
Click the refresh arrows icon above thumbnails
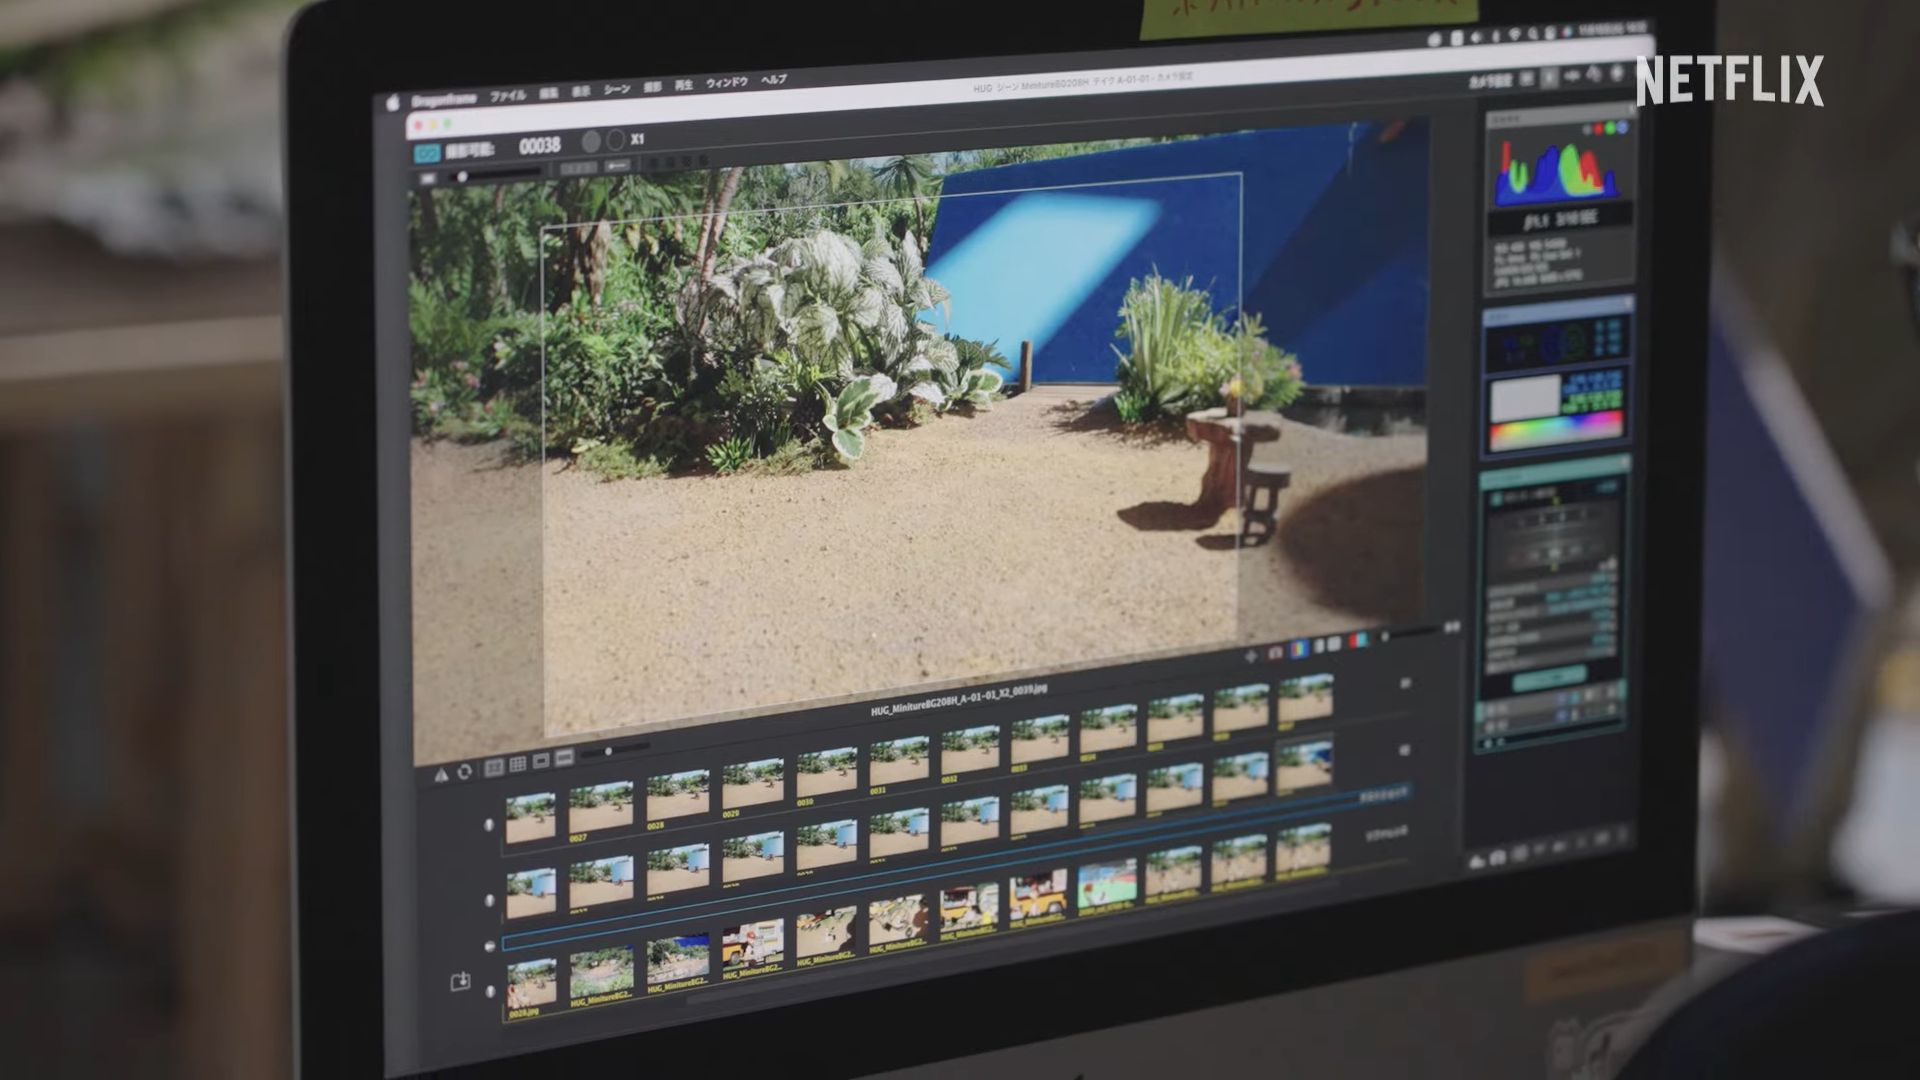tap(465, 772)
